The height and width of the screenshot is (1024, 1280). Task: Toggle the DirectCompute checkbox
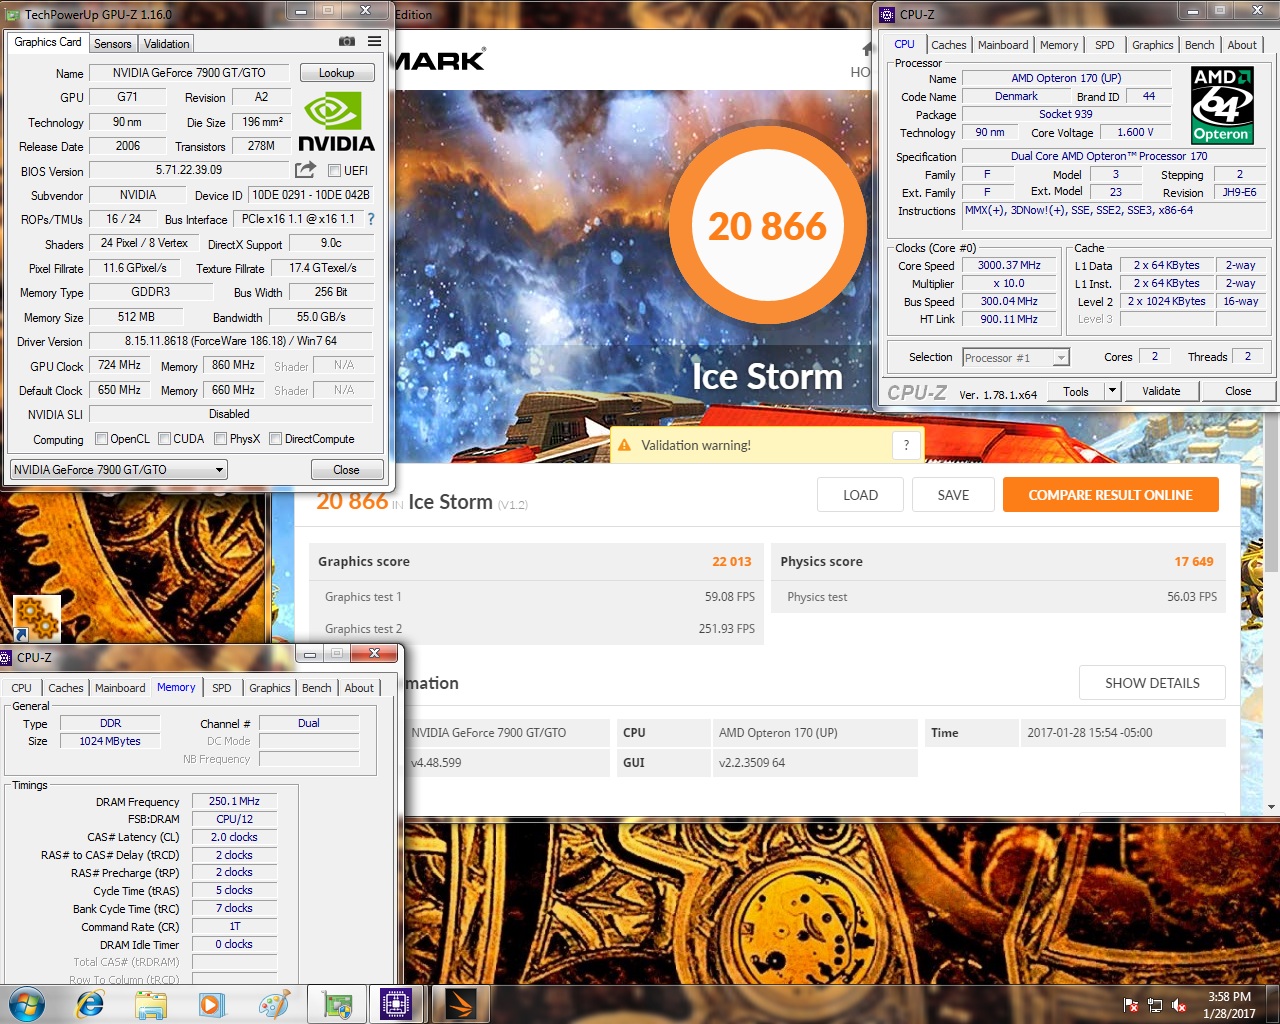[x=275, y=438]
